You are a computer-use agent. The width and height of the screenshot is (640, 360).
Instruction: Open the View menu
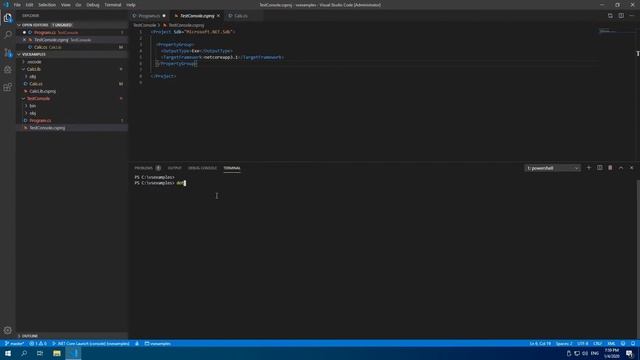click(x=66, y=5)
